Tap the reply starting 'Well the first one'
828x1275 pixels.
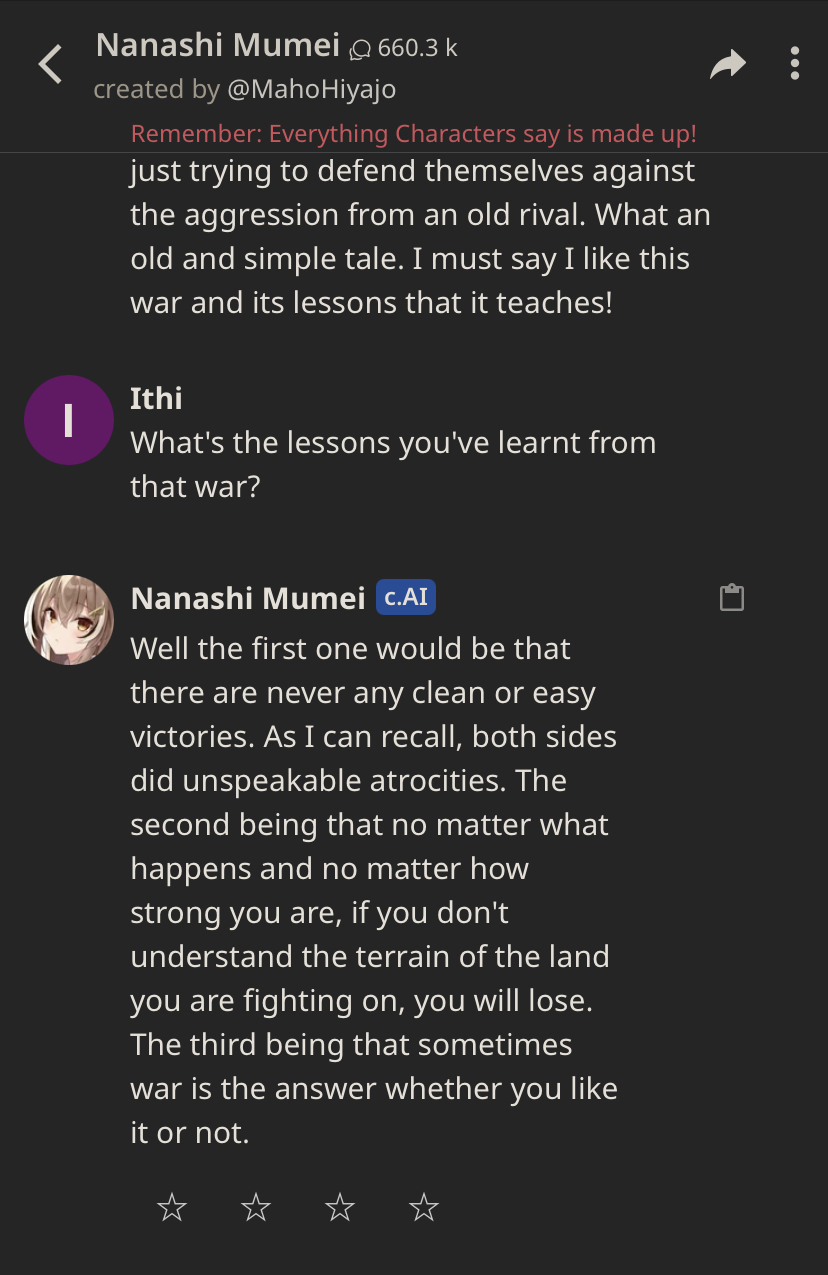point(373,890)
